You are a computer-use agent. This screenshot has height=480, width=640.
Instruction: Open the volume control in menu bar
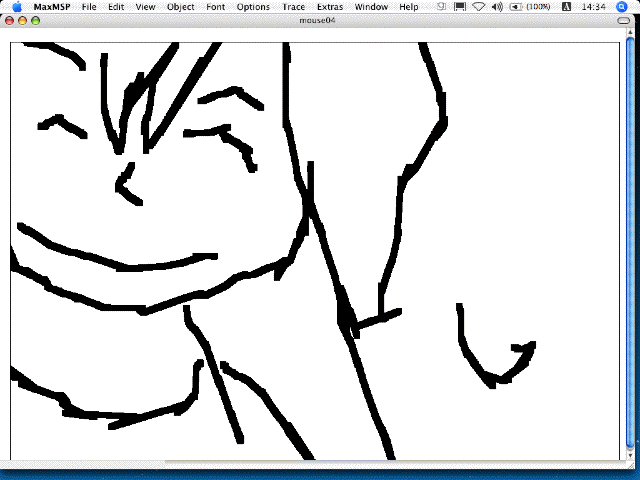[x=497, y=7]
